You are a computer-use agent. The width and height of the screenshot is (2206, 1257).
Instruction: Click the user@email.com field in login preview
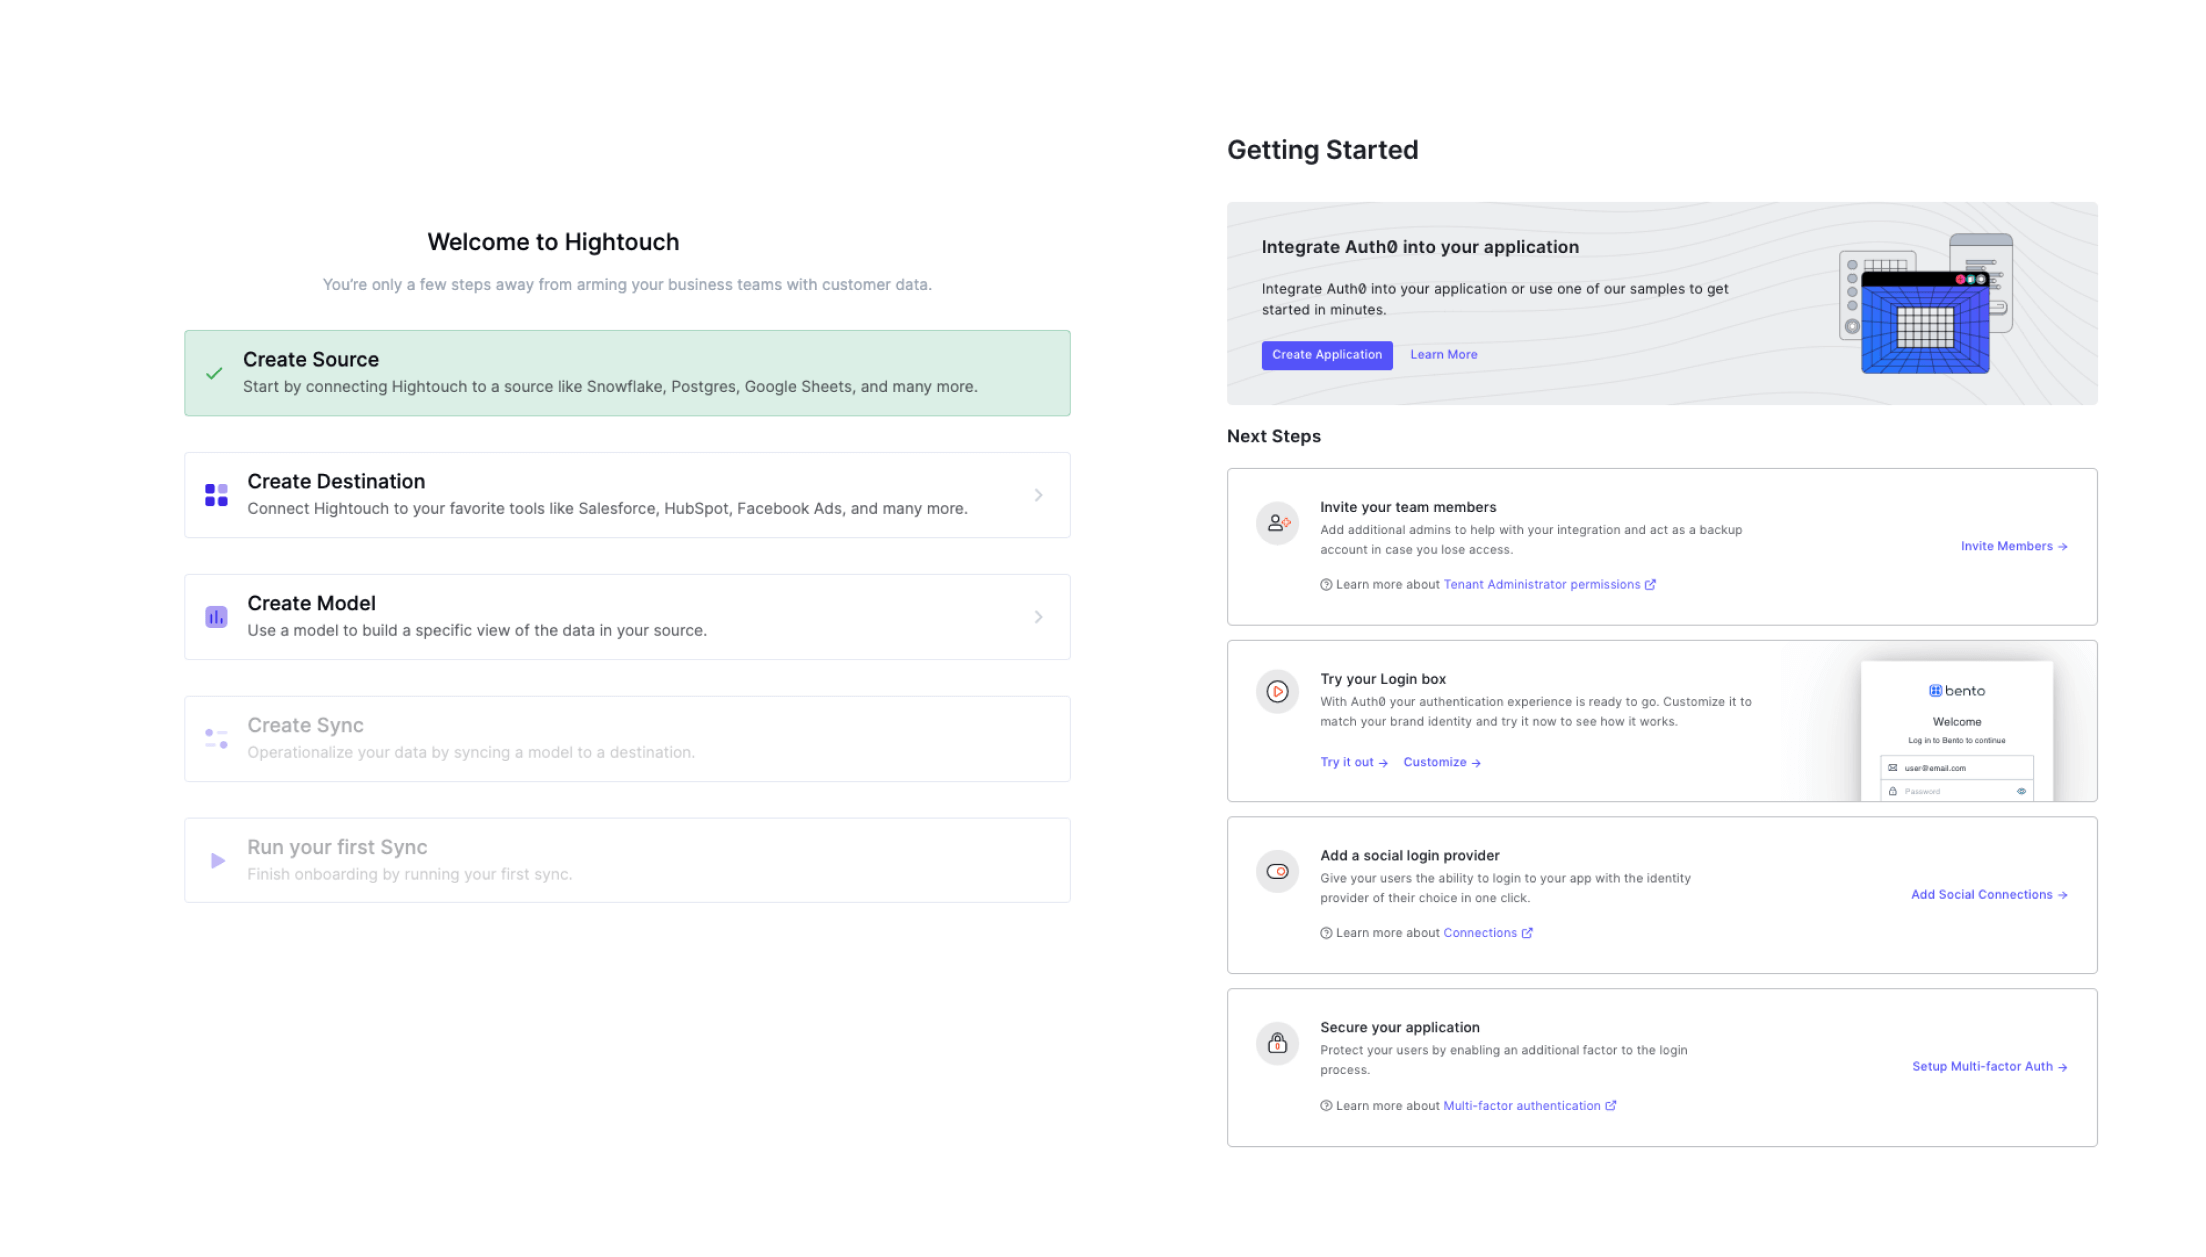coord(1957,768)
